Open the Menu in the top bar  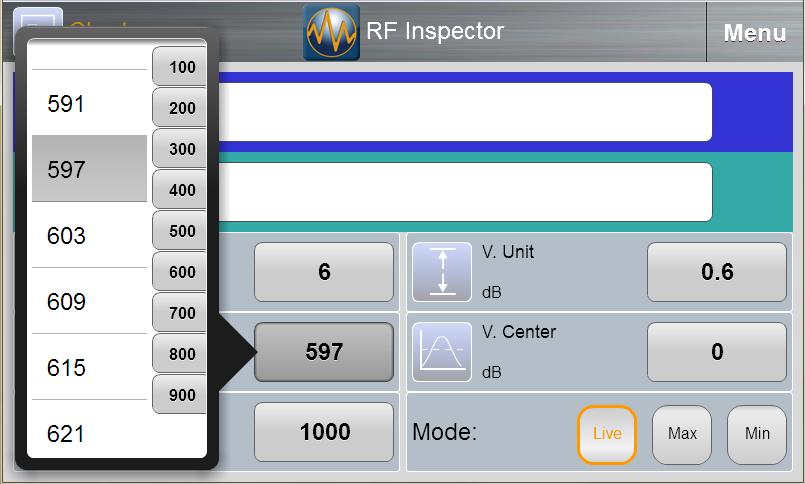pos(754,33)
